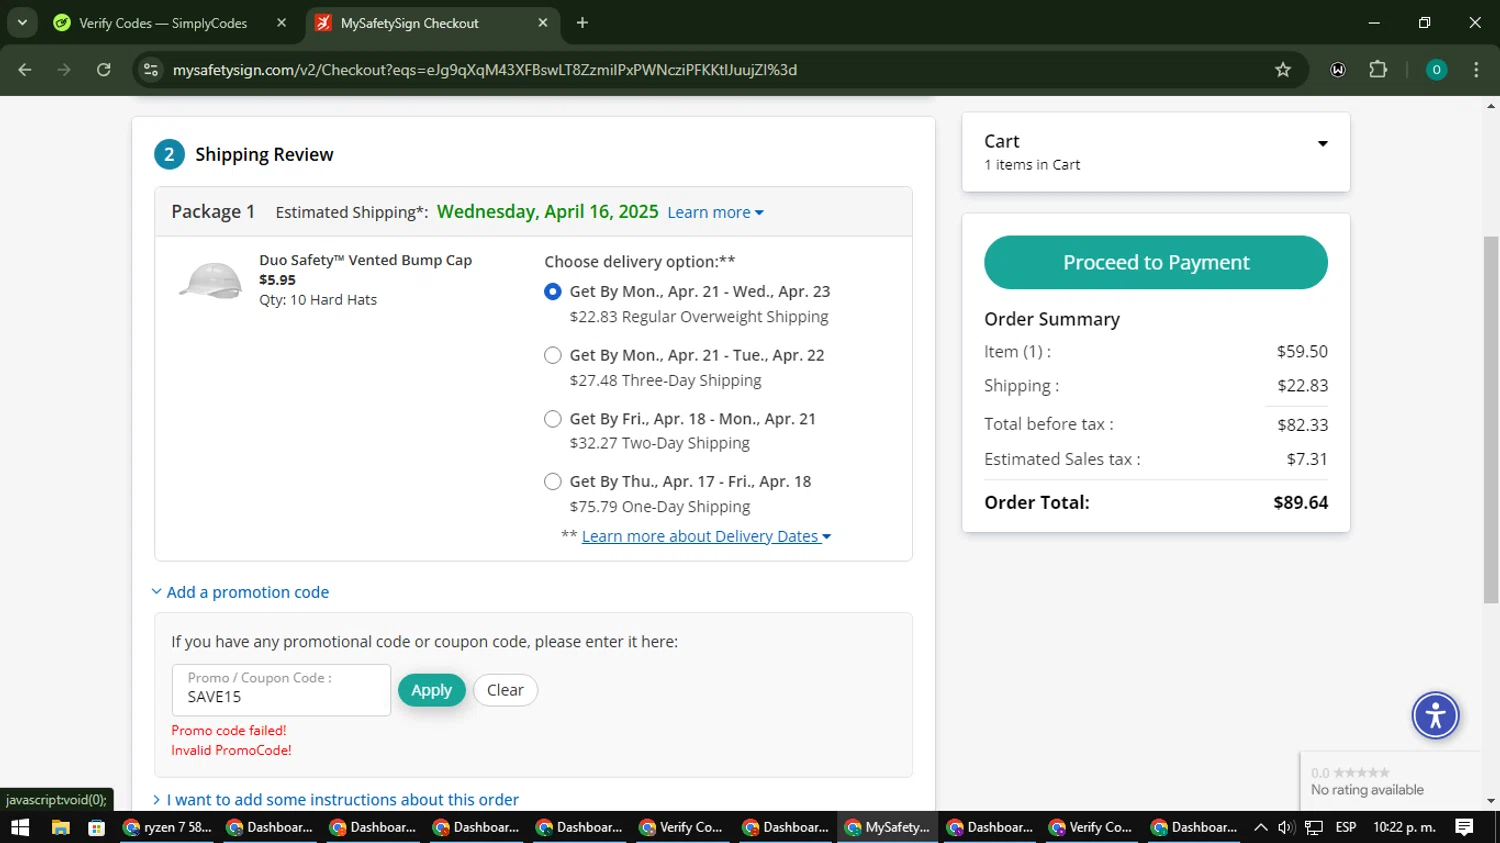This screenshot has height=843, width=1500.
Task: Open the tab search dropdown arrow
Action: pos(22,22)
